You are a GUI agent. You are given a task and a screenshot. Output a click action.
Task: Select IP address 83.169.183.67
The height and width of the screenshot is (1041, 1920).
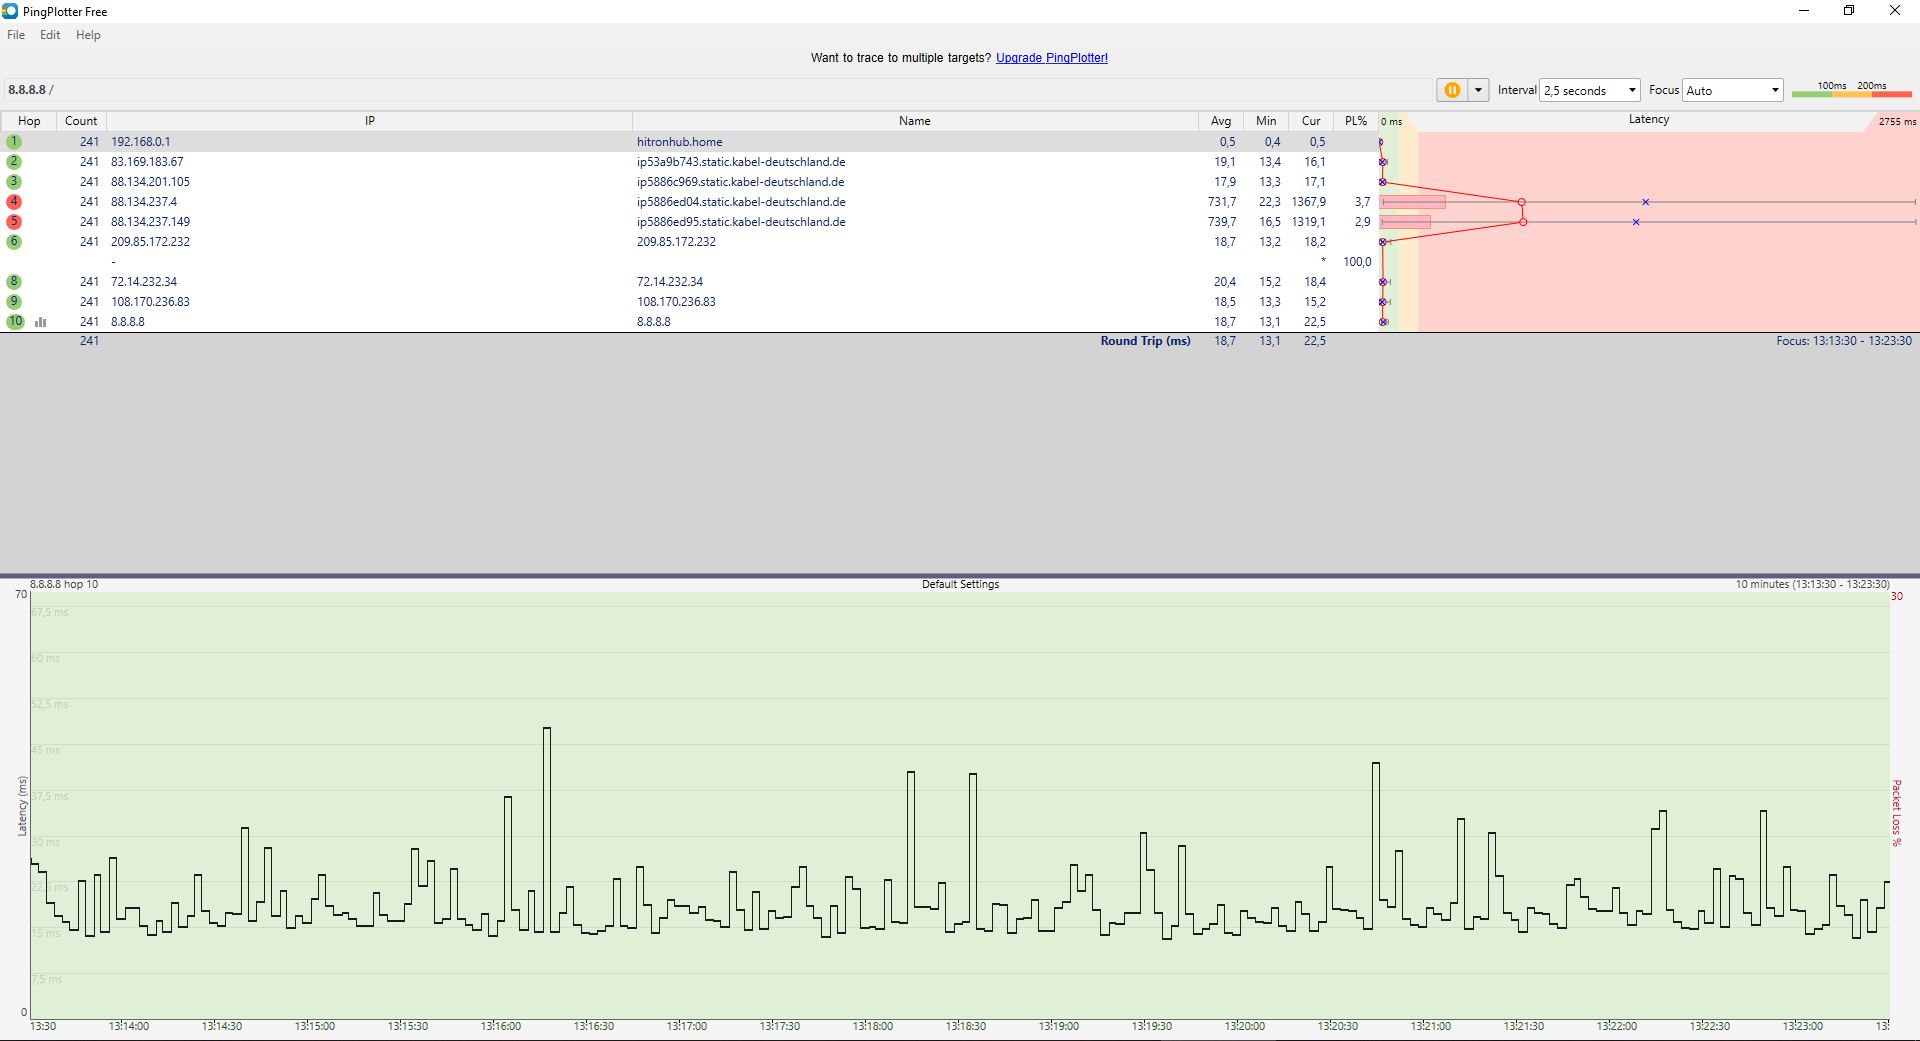pos(147,162)
